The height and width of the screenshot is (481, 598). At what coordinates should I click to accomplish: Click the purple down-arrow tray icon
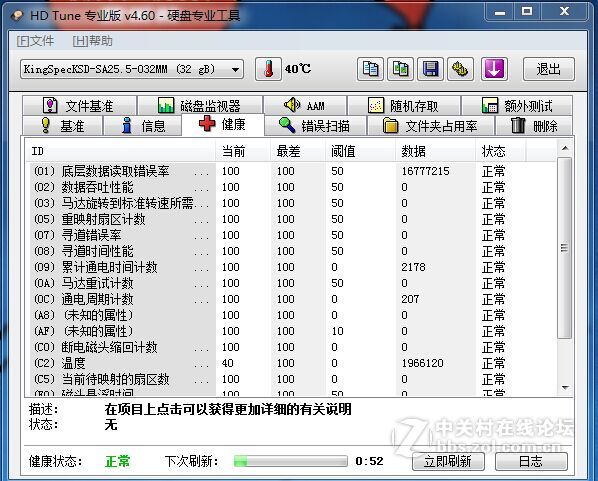click(494, 69)
